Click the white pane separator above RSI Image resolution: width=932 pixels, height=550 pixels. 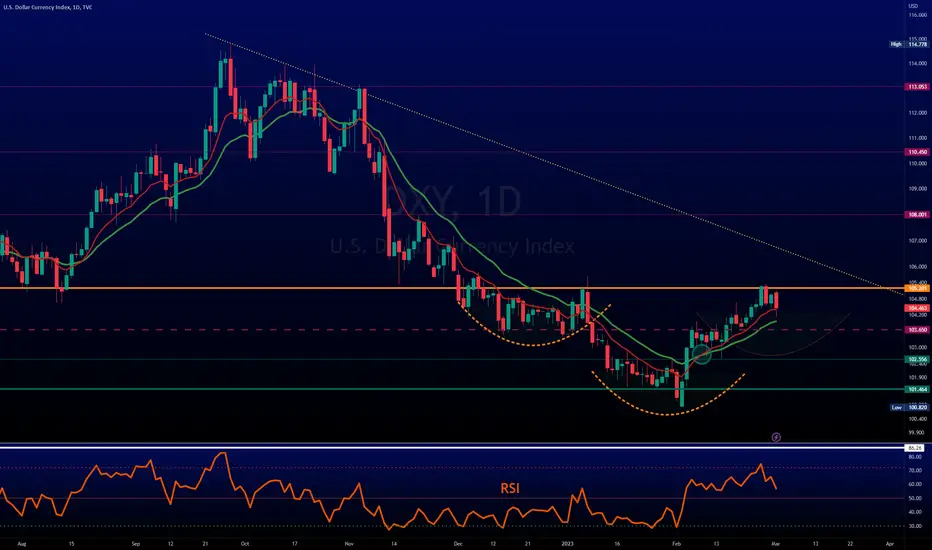[x=452, y=447]
